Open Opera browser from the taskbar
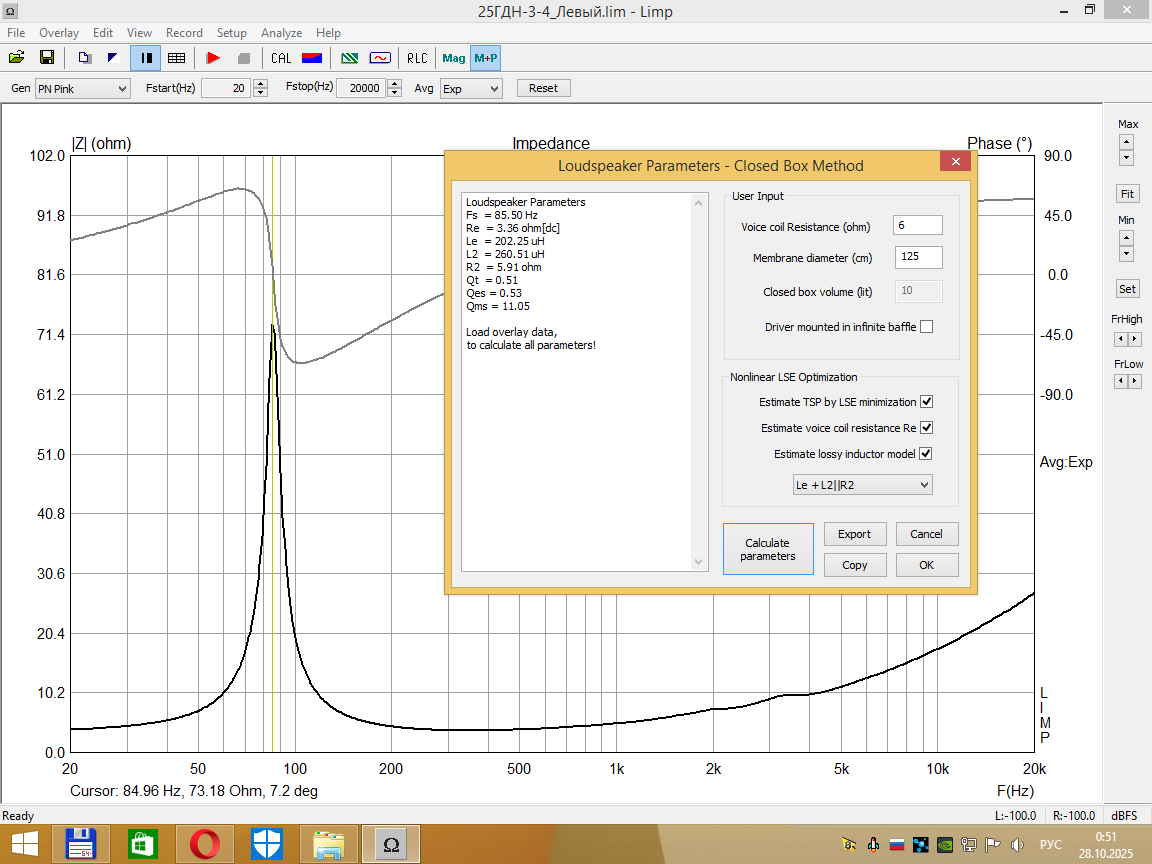This screenshot has height=864, width=1152. click(205, 845)
